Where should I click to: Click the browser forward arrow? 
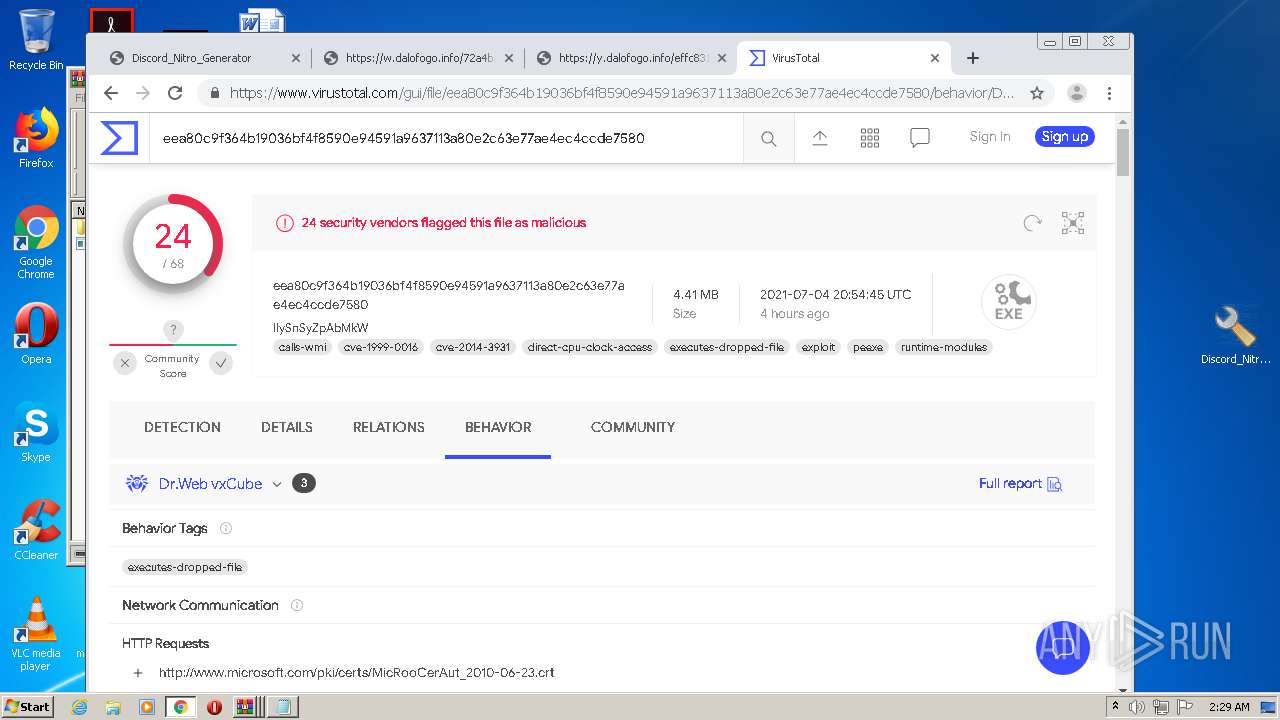pos(143,93)
